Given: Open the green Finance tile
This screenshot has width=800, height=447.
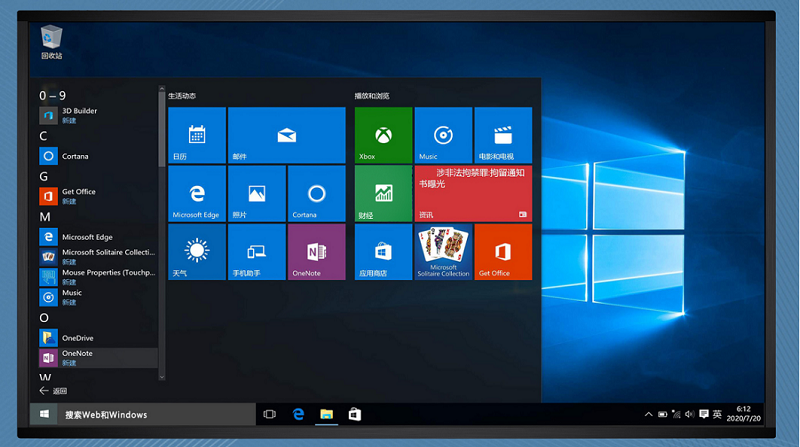Looking at the screenshot, I should click(383, 193).
